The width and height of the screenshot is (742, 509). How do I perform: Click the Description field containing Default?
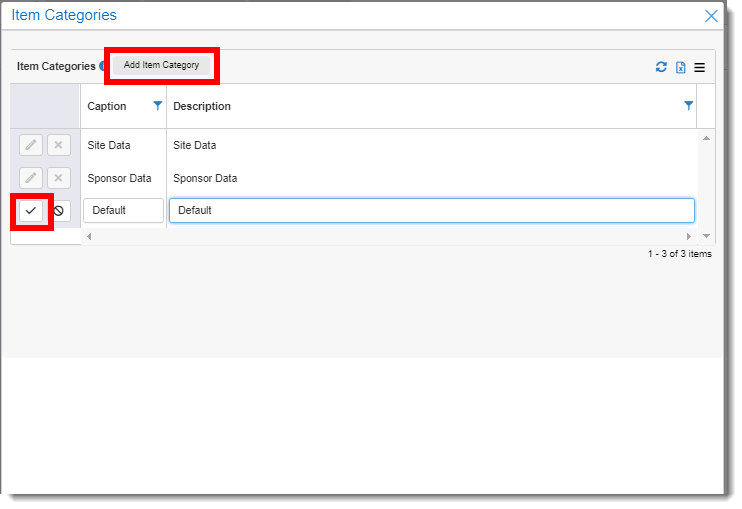pyautogui.click(x=432, y=211)
